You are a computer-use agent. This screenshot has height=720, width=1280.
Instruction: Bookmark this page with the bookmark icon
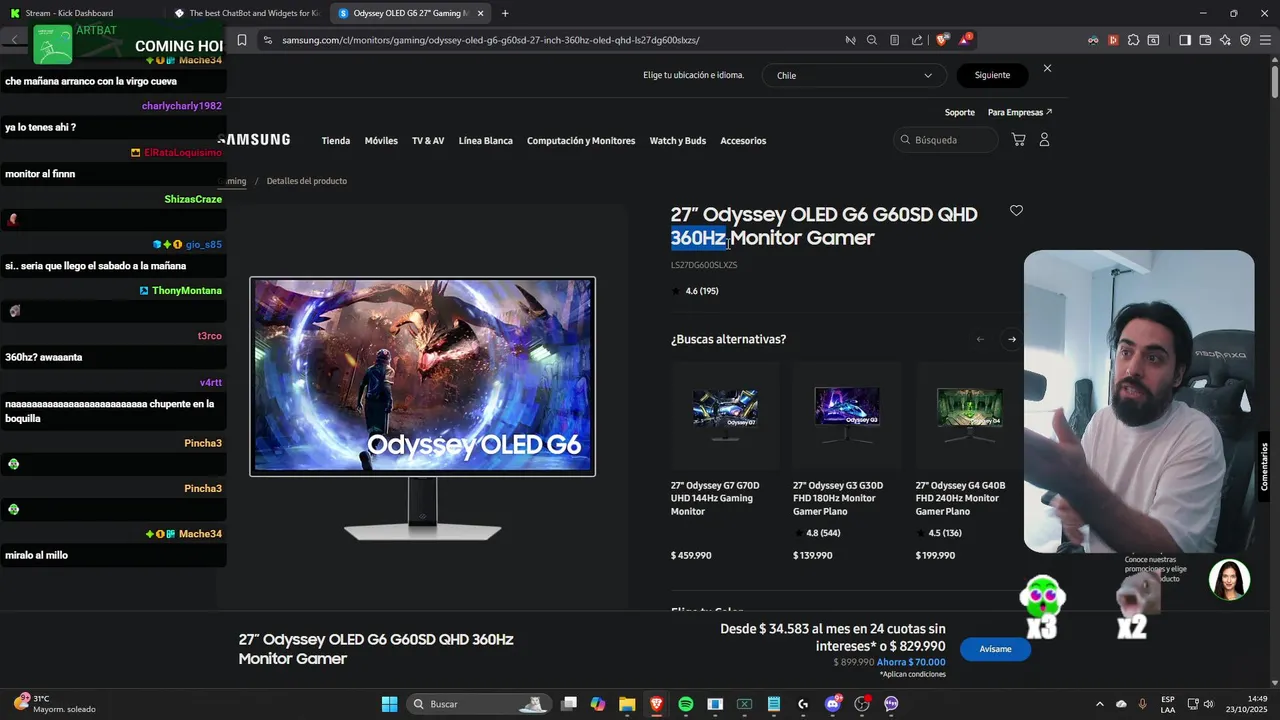[x=242, y=40]
